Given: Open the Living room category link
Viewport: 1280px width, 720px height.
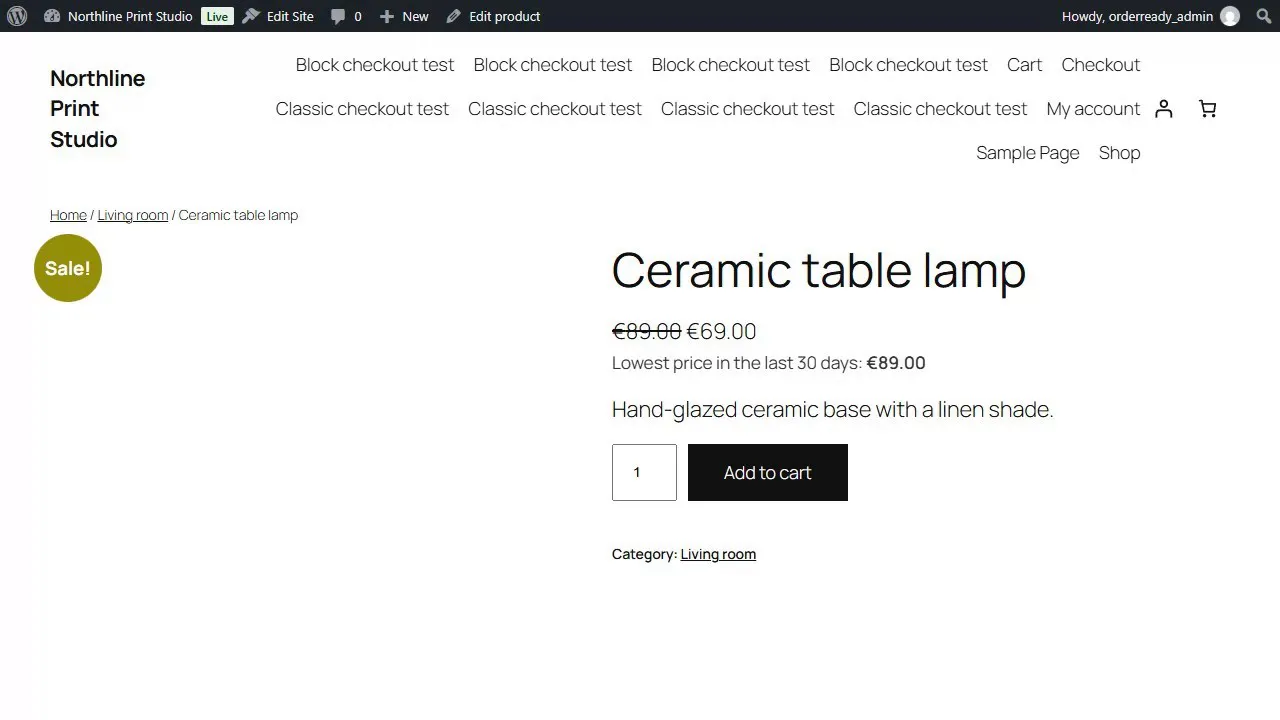Looking at the screenshot, I should (x=718, y=554).
